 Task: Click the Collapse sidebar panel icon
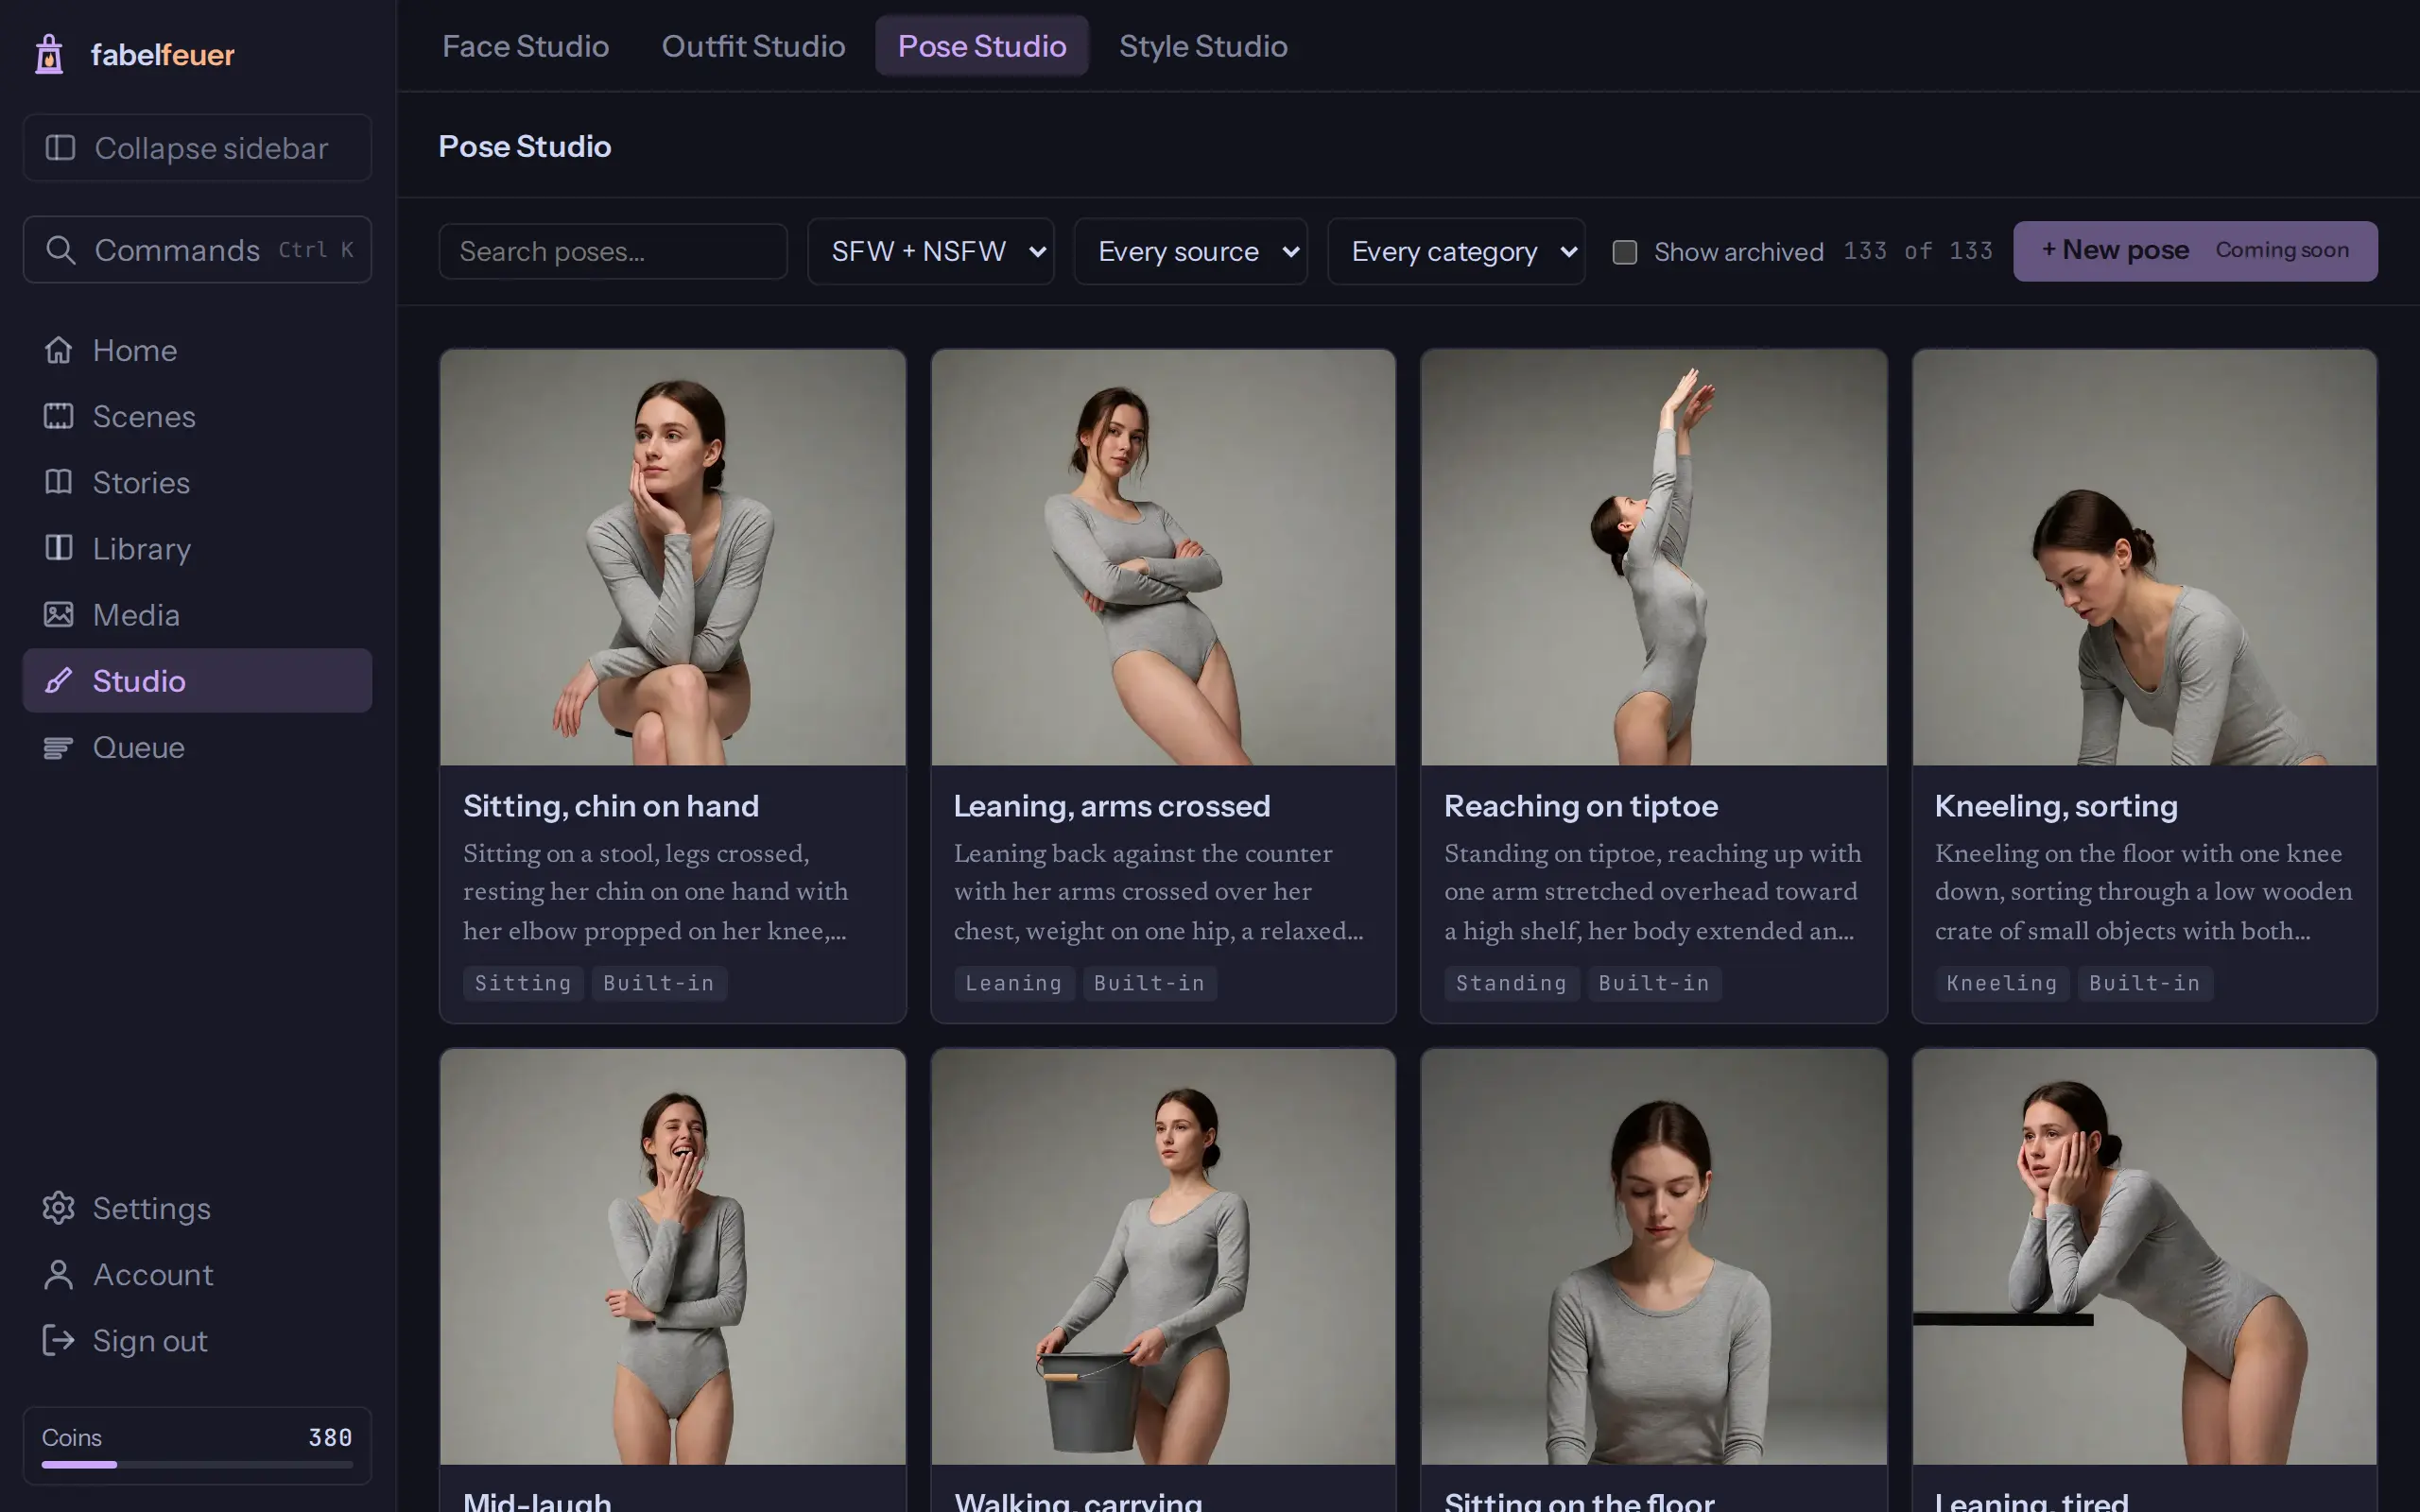tap(60, 148)
